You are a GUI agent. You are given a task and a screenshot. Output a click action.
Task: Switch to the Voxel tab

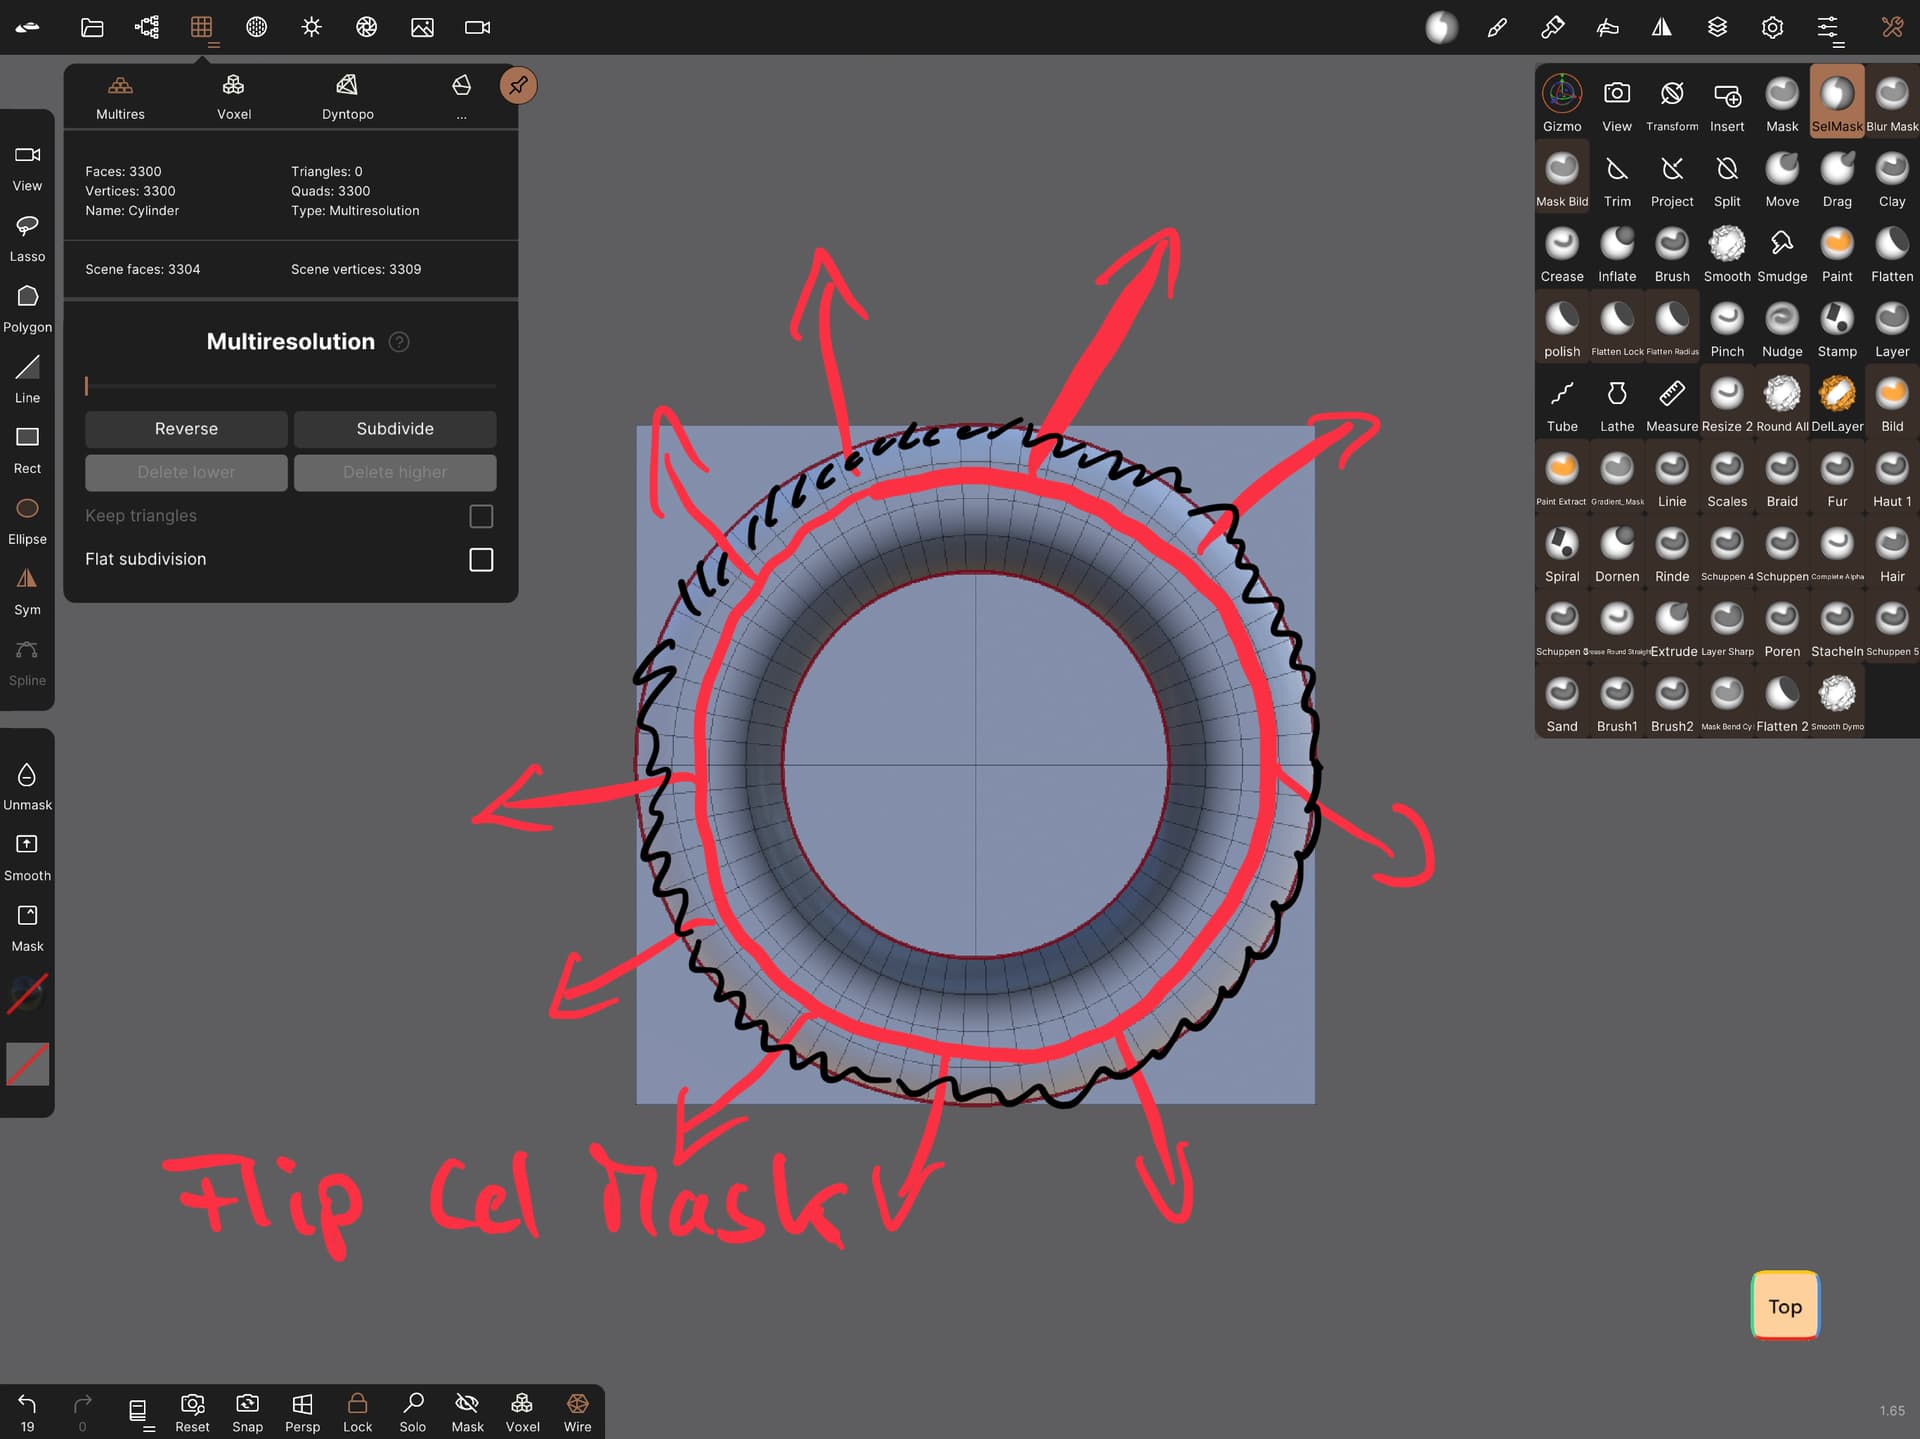pos(233,97)
